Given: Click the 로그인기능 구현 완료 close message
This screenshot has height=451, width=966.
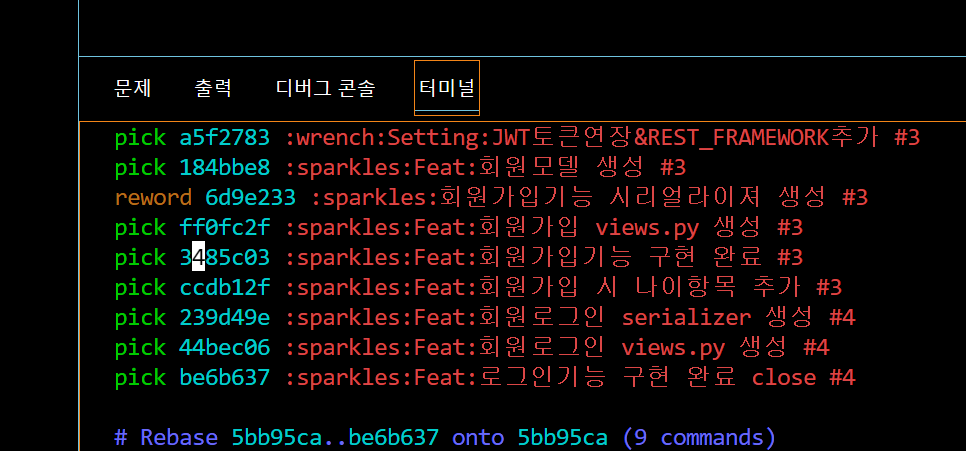Looking at the screenshot, I should click(x=647, y=377).
